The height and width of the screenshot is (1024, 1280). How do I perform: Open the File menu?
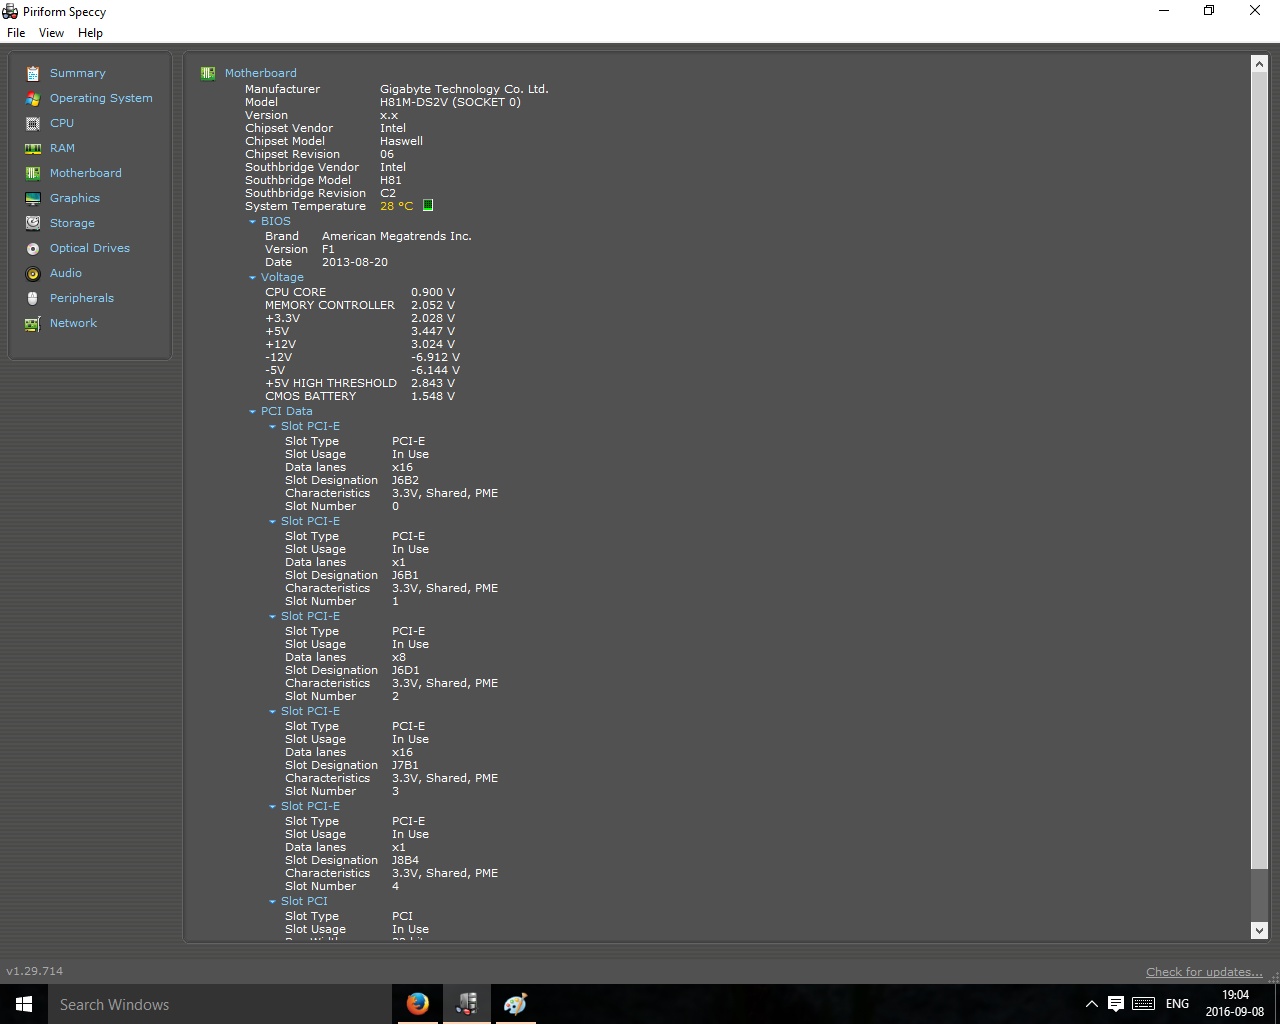16,33
